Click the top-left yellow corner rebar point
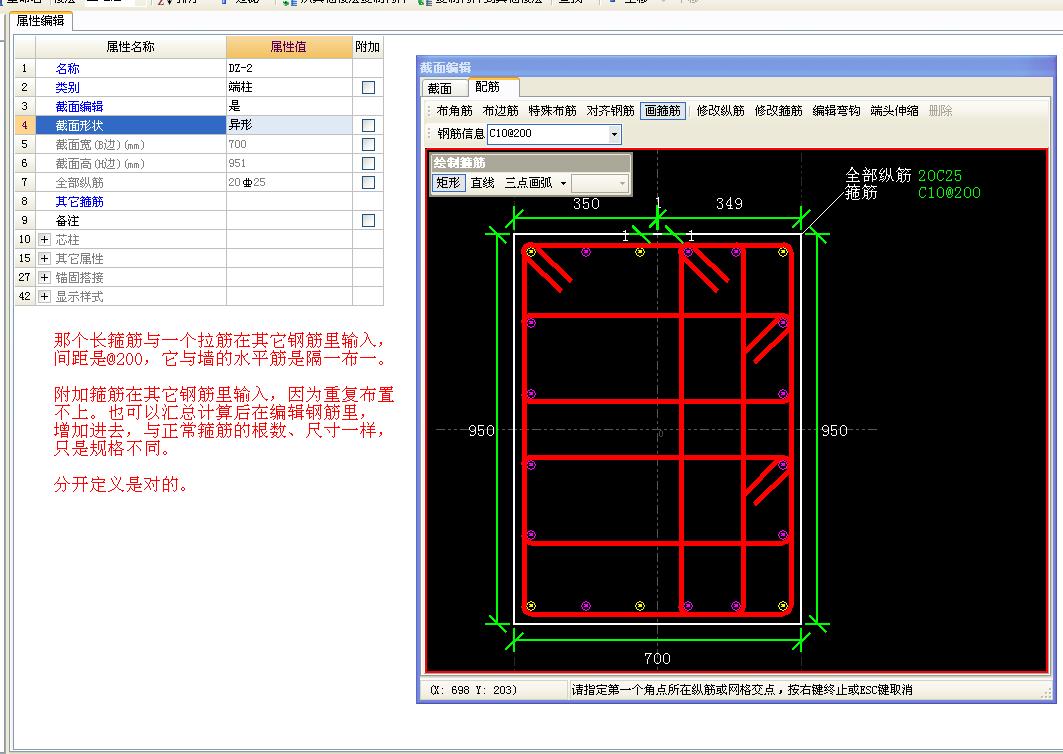Image resolution: width=1063 pixels, height=754 pixels. pos(532,252)
